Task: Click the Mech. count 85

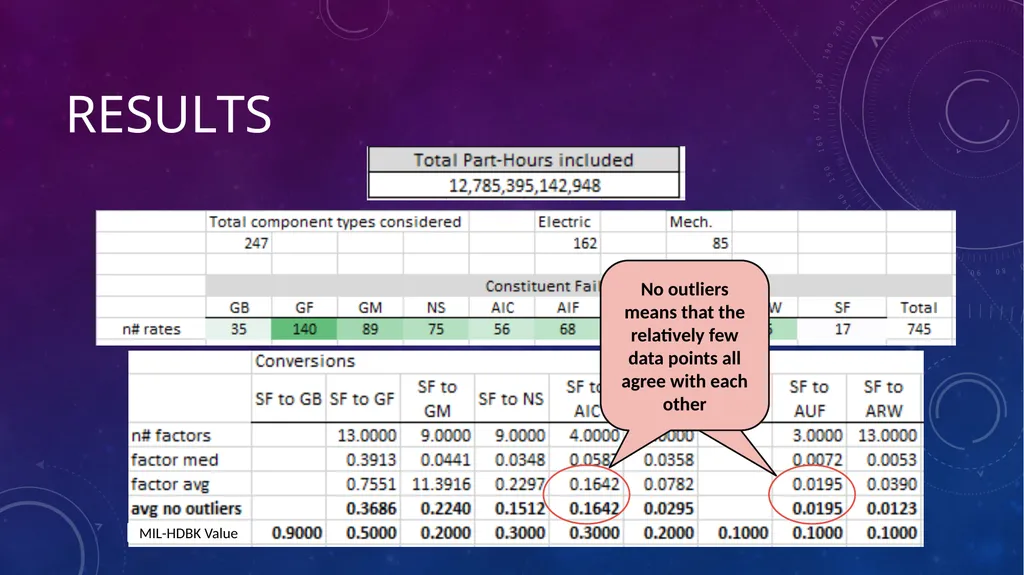Action: [x=720, y=244]
